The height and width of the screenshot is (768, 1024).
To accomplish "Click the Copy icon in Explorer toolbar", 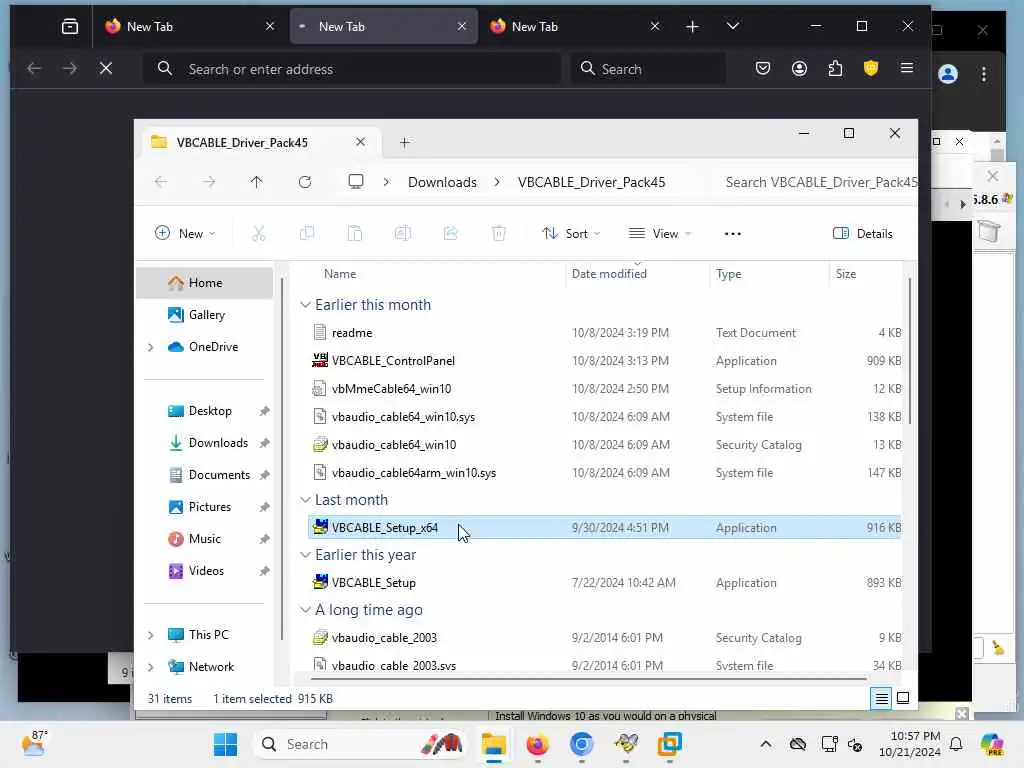I will (x=306, y=233).
